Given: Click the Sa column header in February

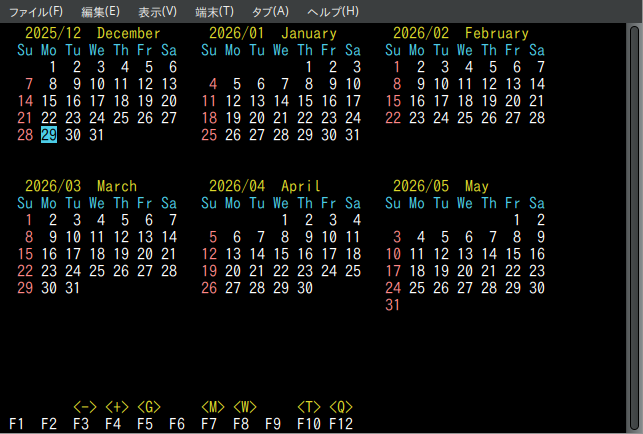Looking at the screenshot, I should (x=537, y=50).
